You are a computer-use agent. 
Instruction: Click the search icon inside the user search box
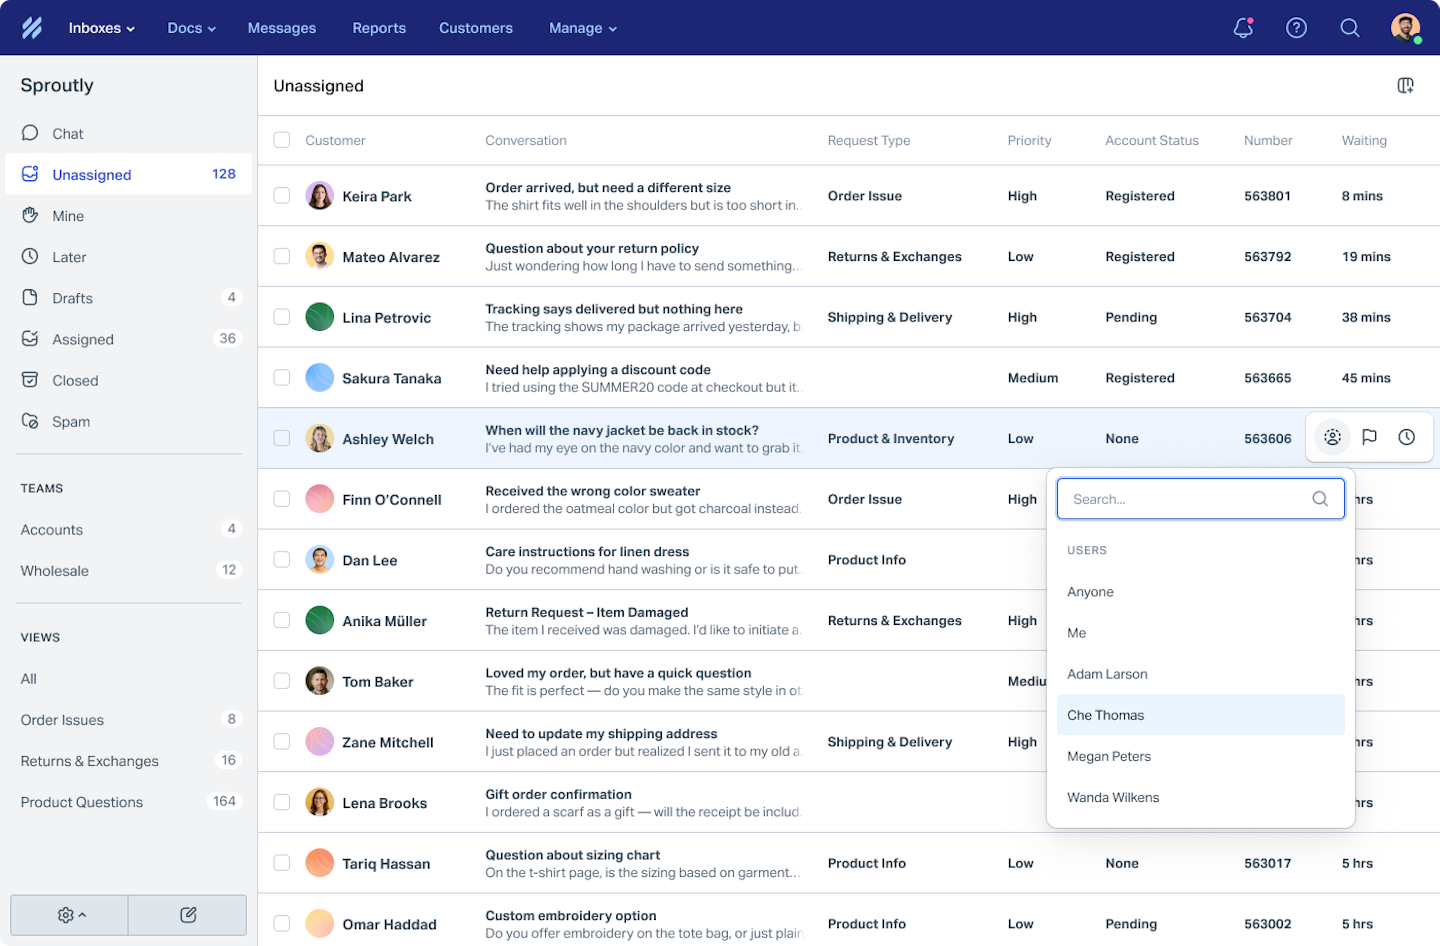pyautogui.click(x=1320, y=499)
